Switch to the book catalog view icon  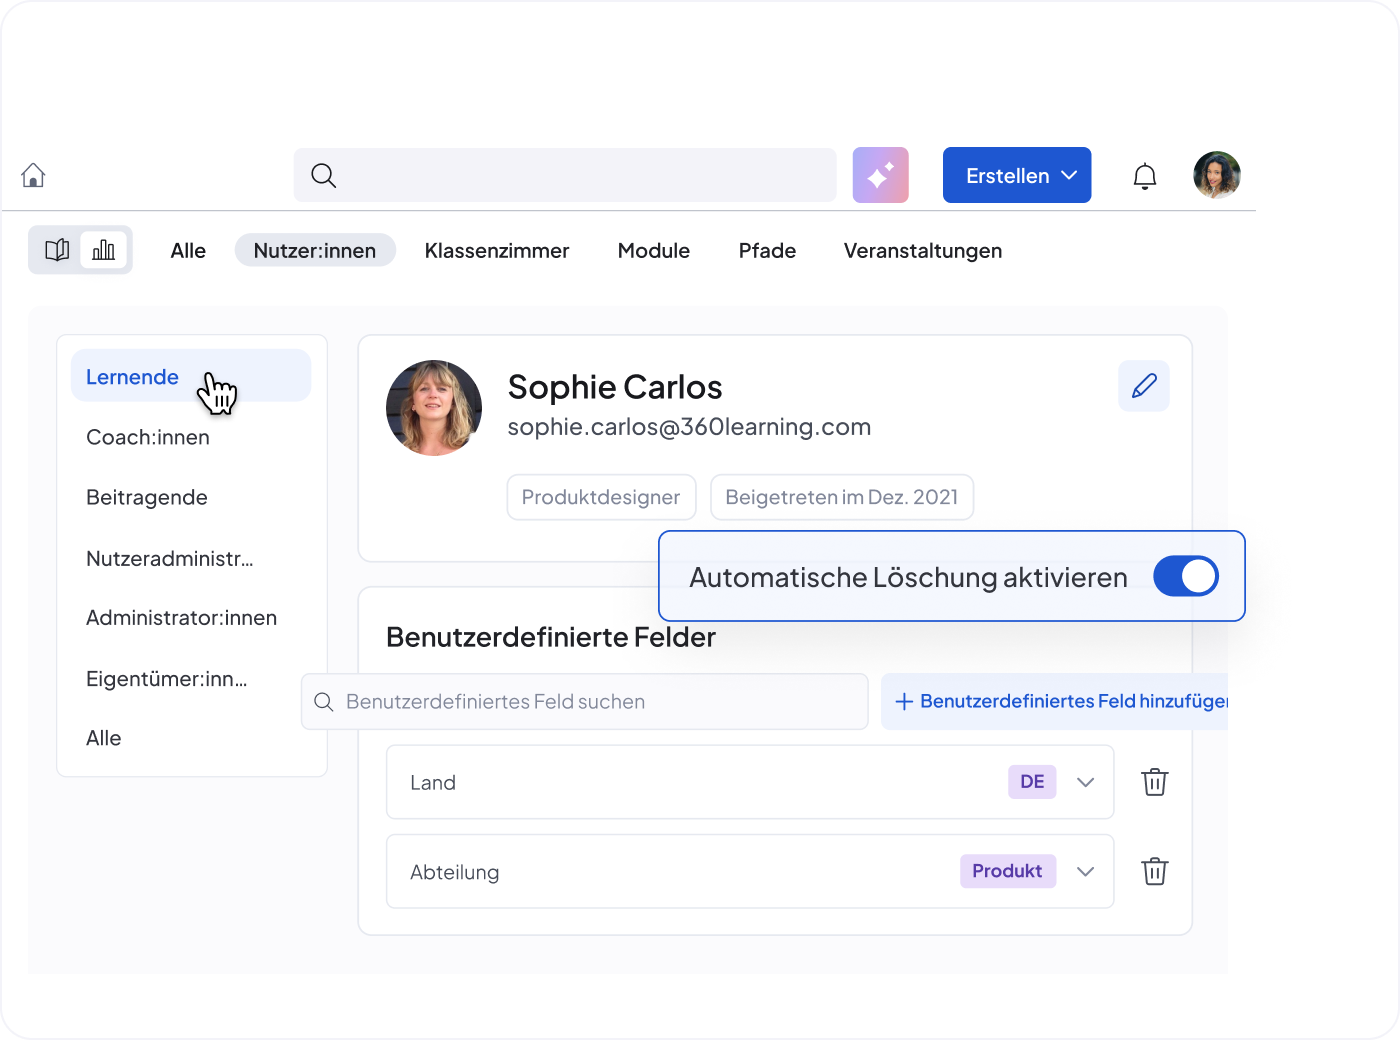57,250
